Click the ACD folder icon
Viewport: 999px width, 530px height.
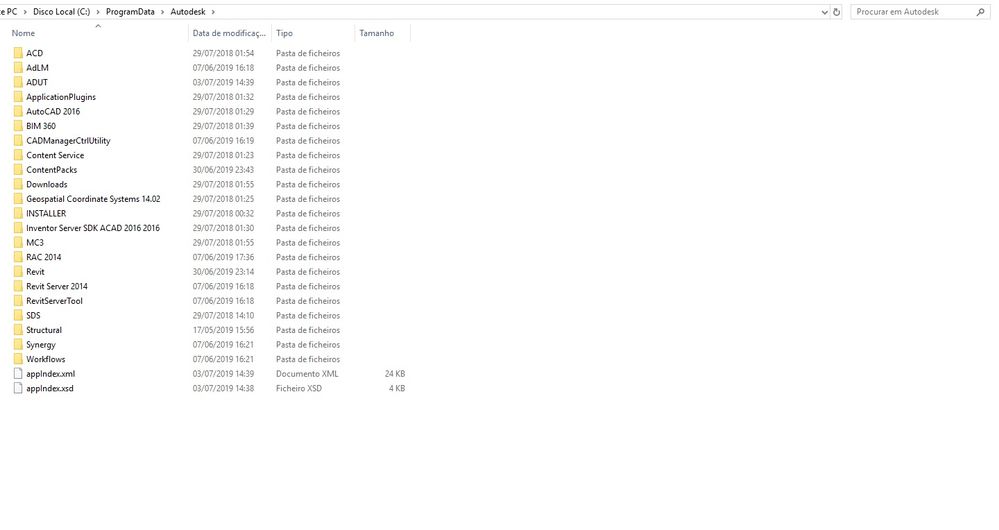click(18, 53)
